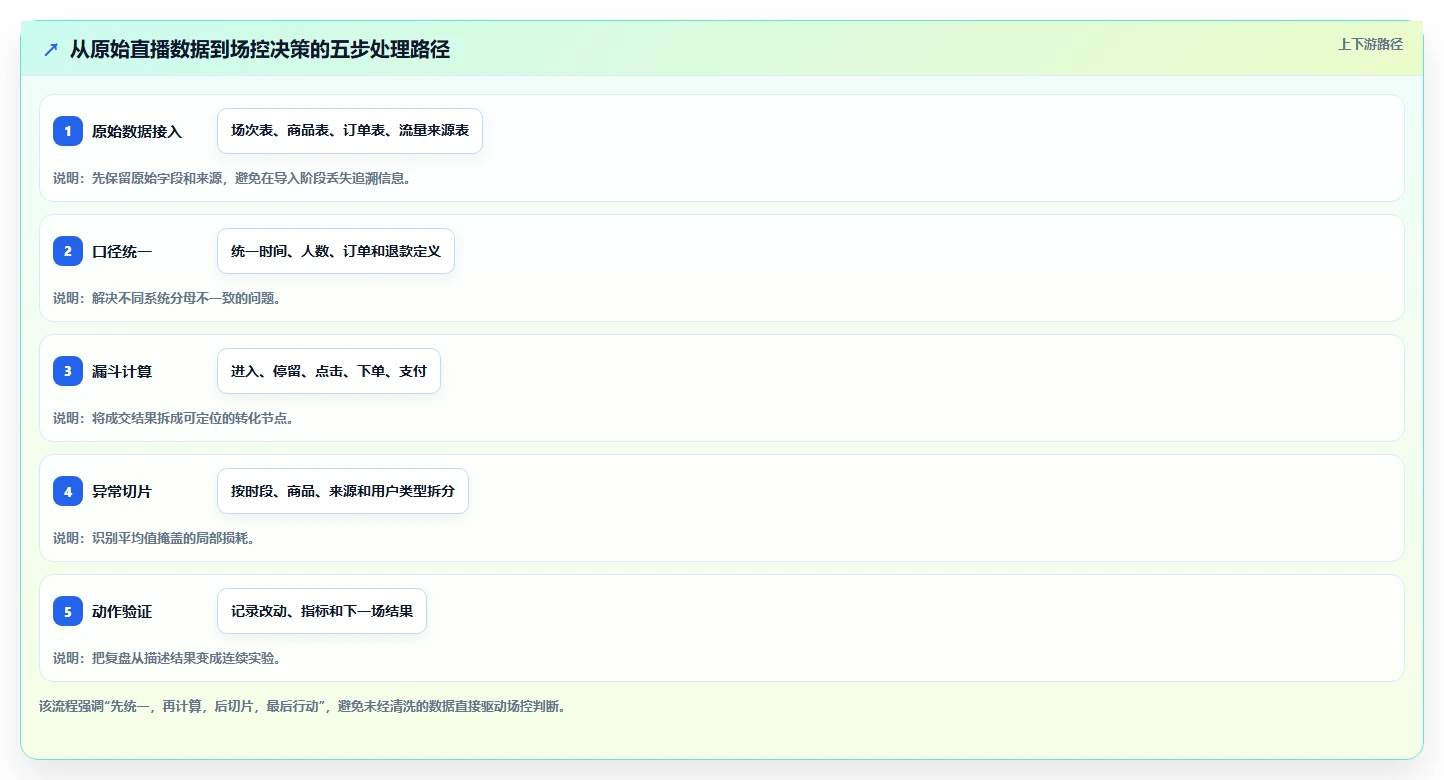Click step number 1 badge

point(68,131)
